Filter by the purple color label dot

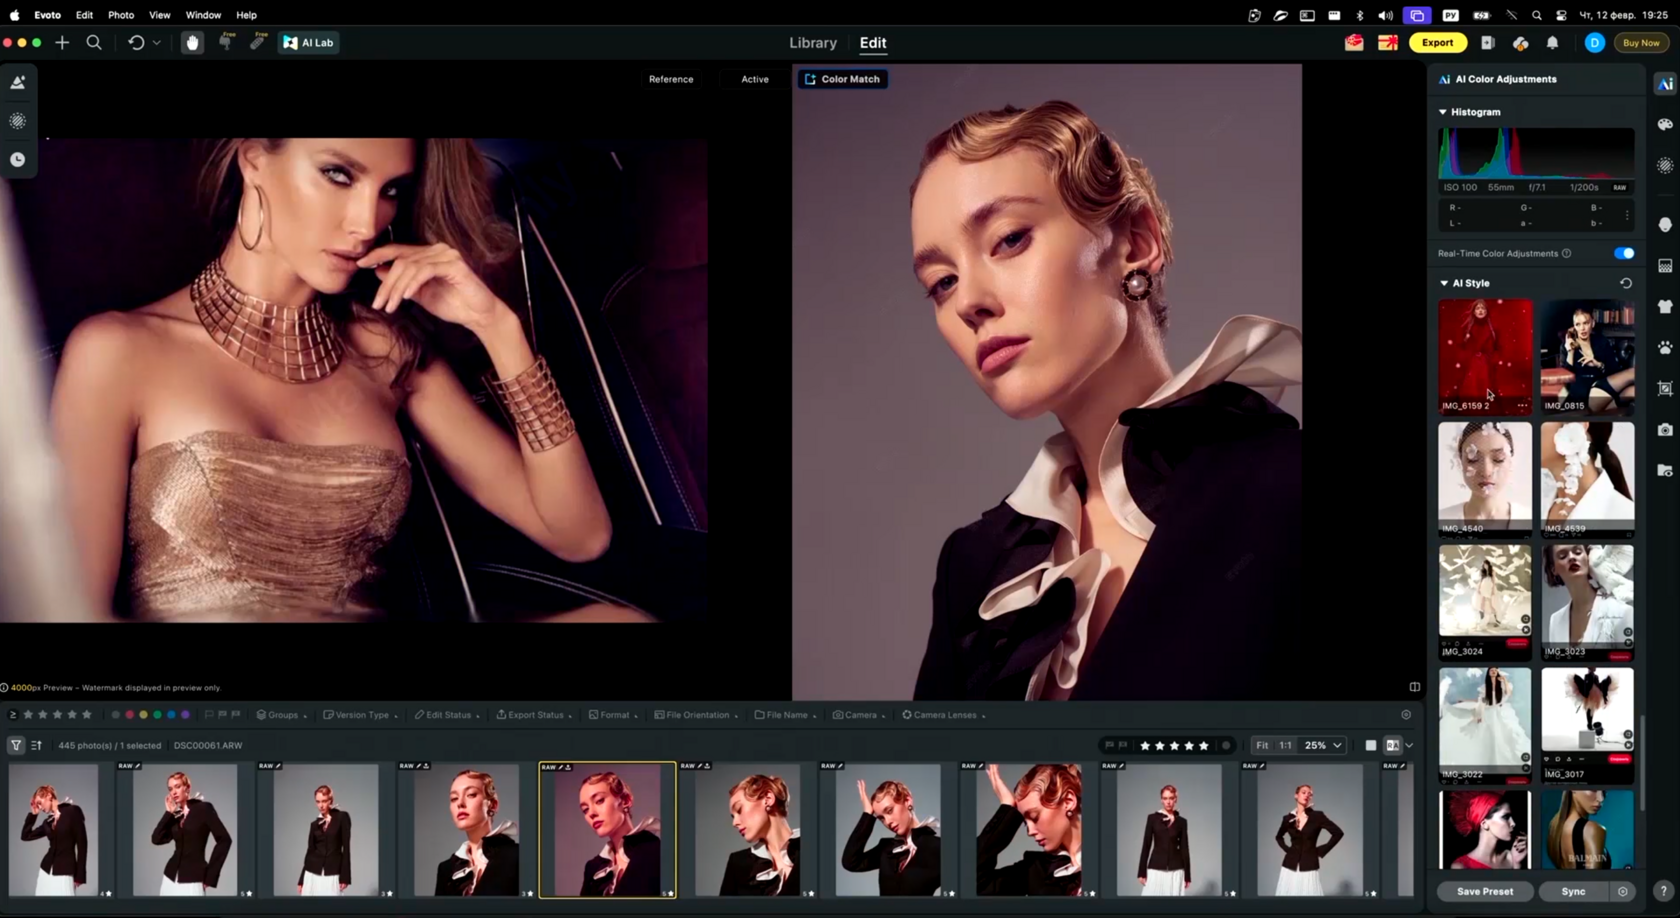click(185, 715)
